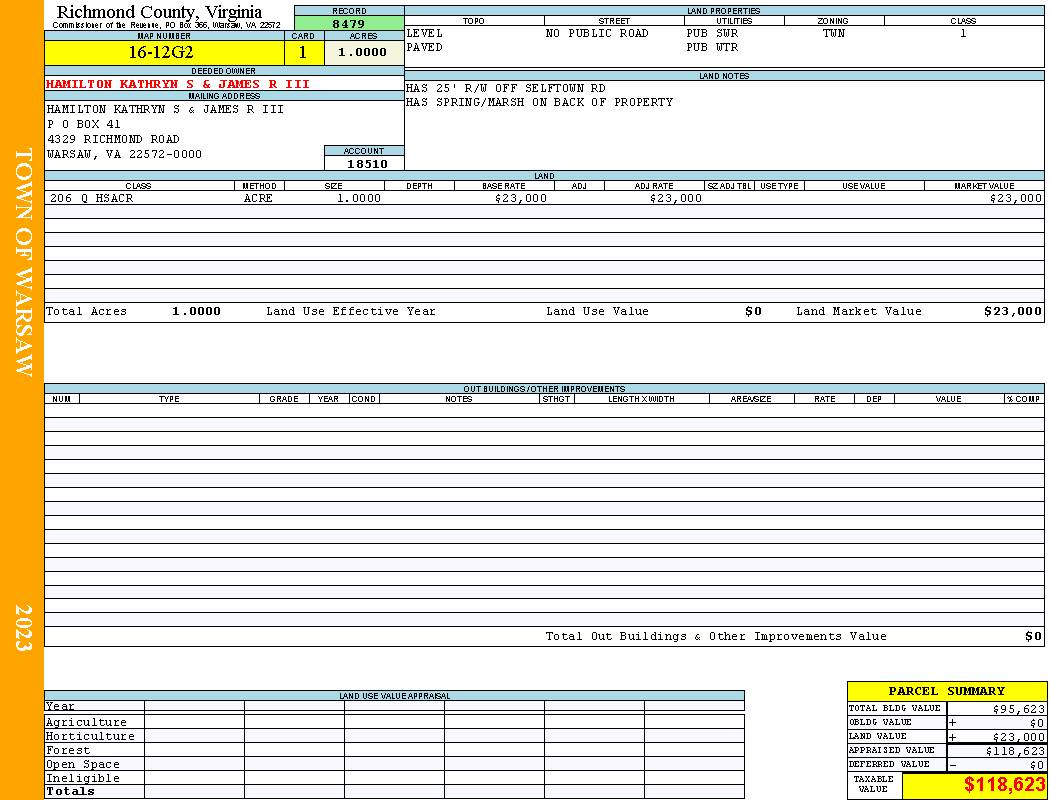Click the LAND USE VALUE APPRAISAL header
Image resolution: width=1050 pixels, height=800 pixels.
pyautogui.click(x=394, y=696)
